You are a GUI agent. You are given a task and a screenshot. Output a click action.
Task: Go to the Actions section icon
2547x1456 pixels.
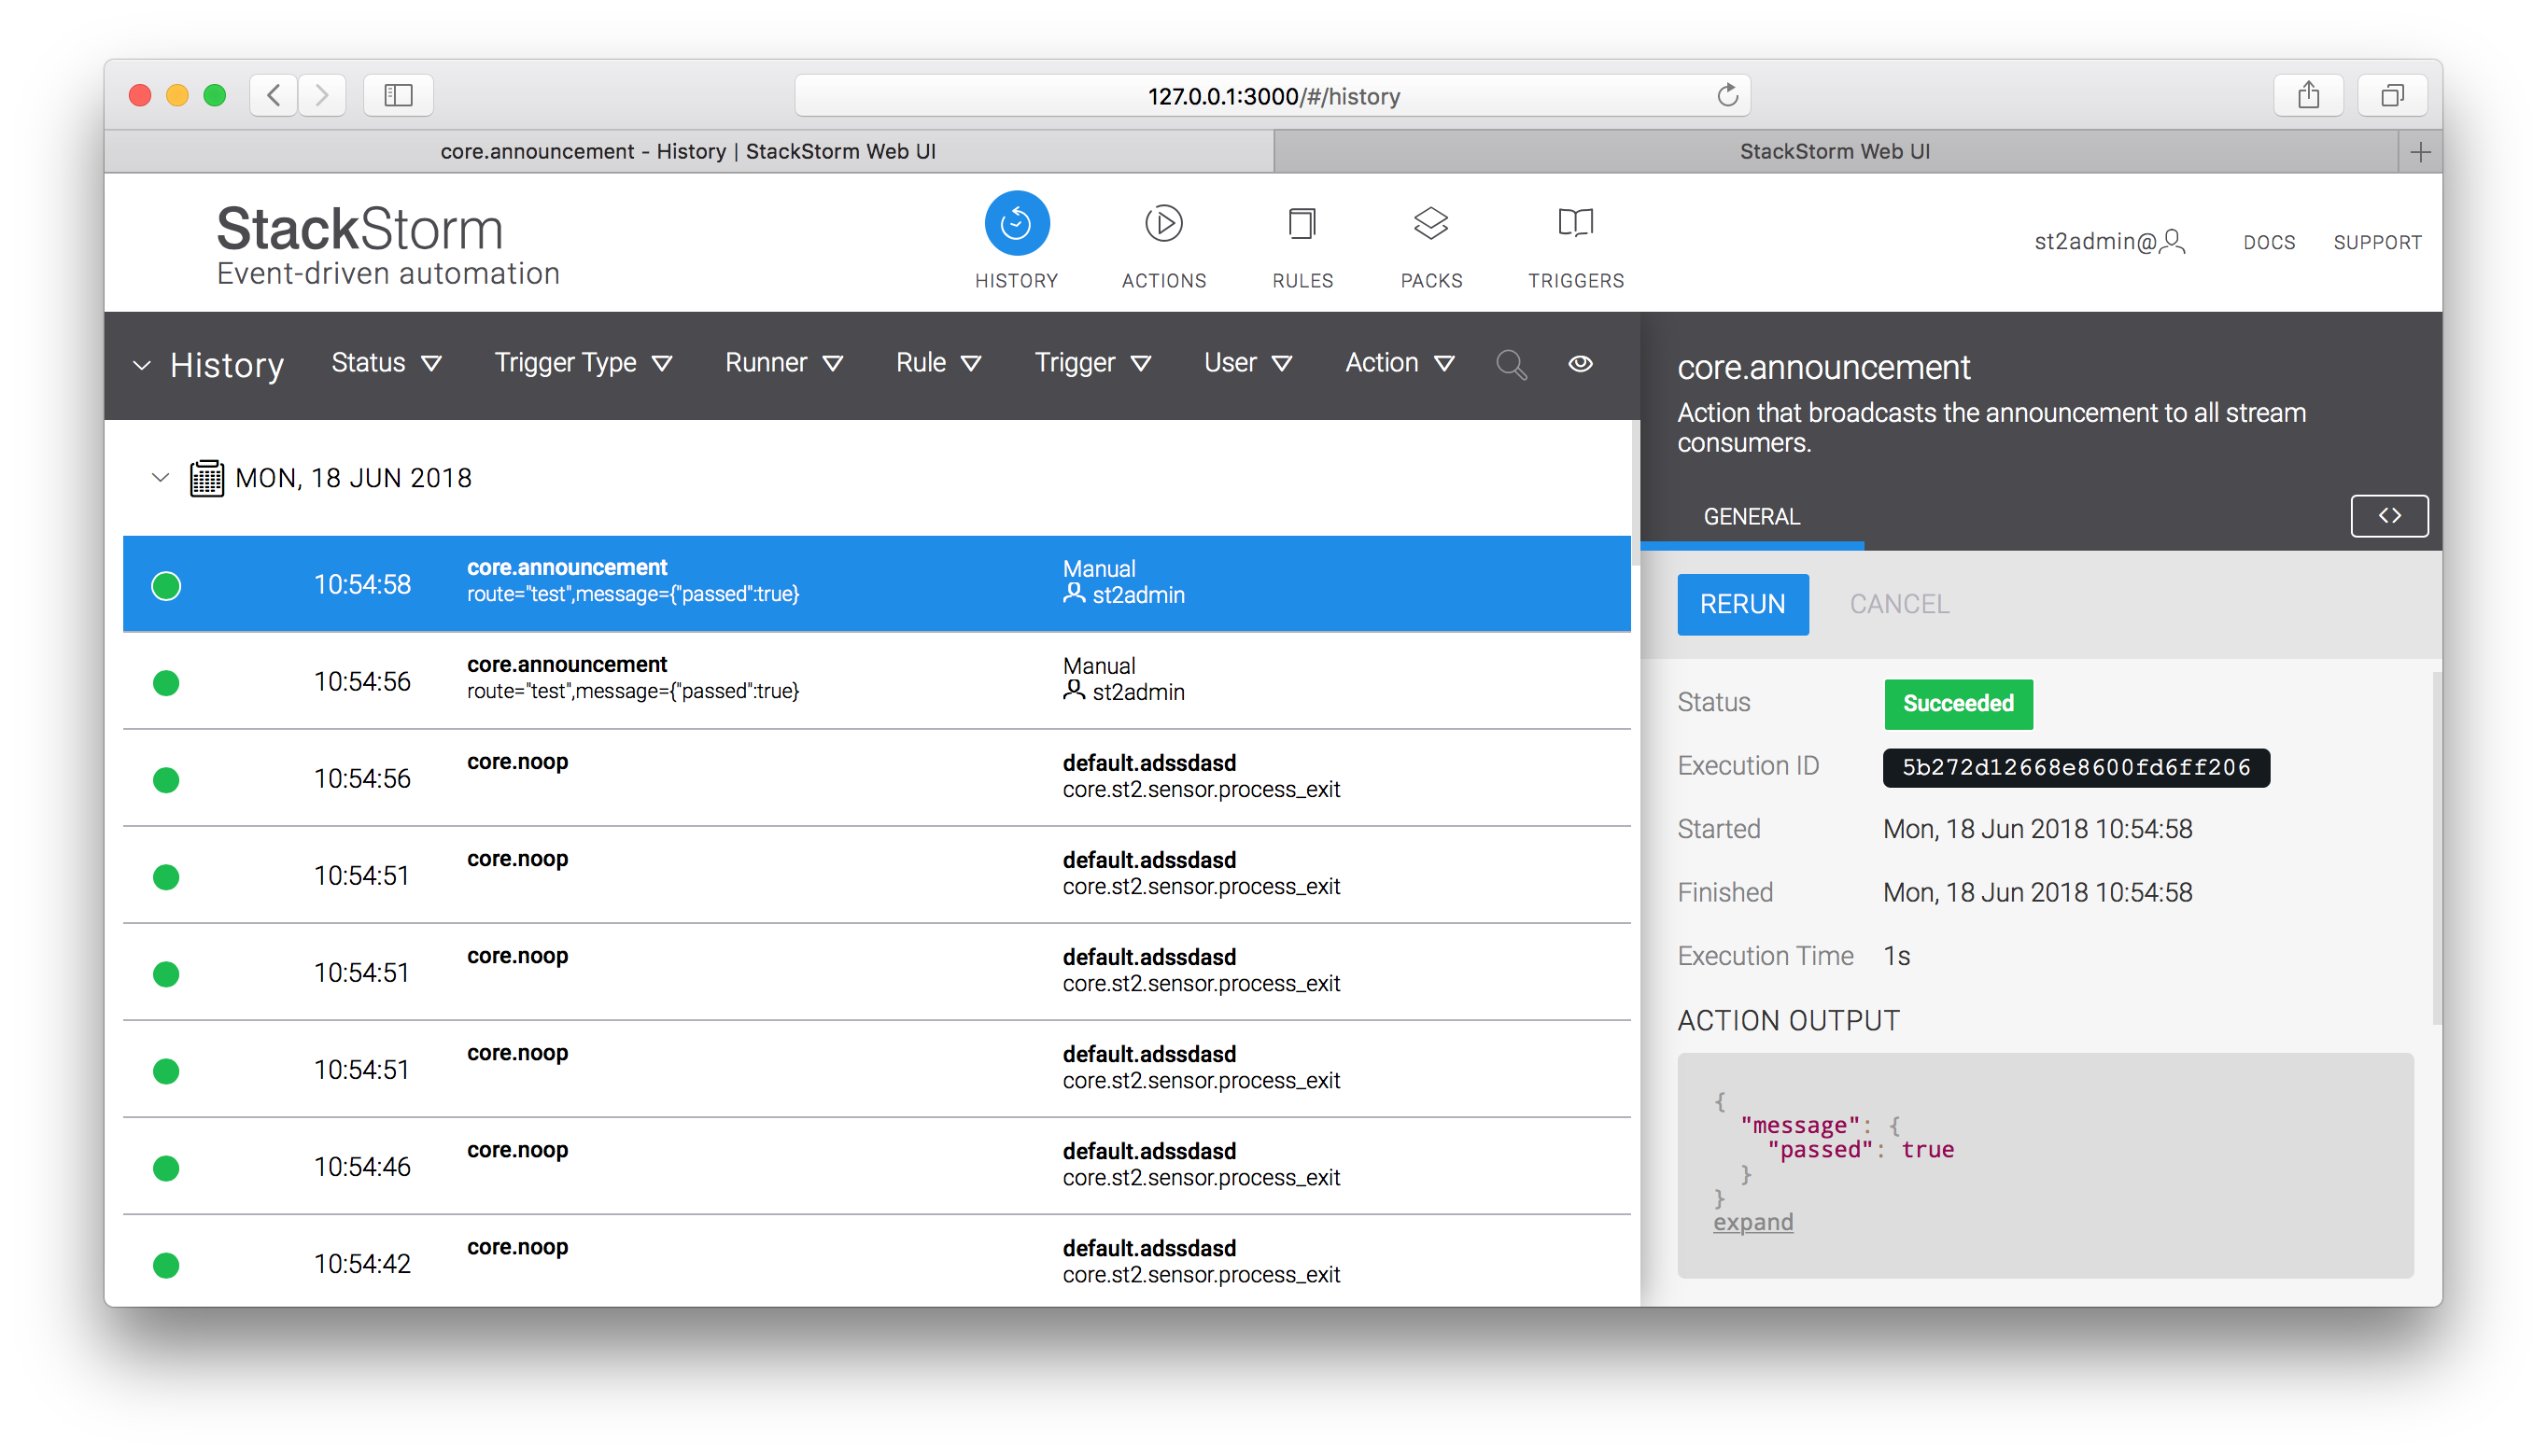coord(1163,224)
